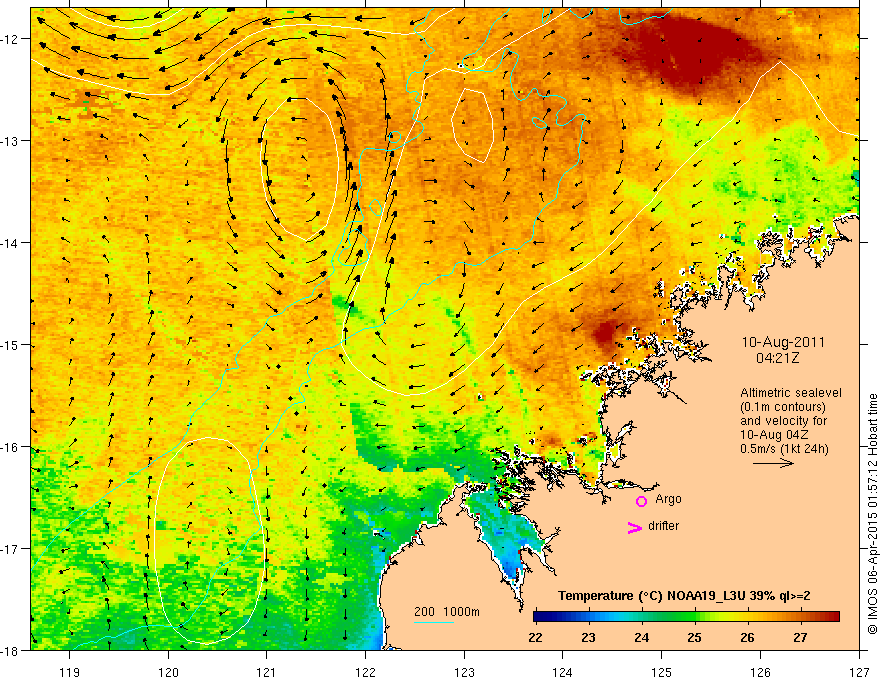Click the 'Argo' legend label
Screen dimensions: 880x680
(x=668, y=499)
